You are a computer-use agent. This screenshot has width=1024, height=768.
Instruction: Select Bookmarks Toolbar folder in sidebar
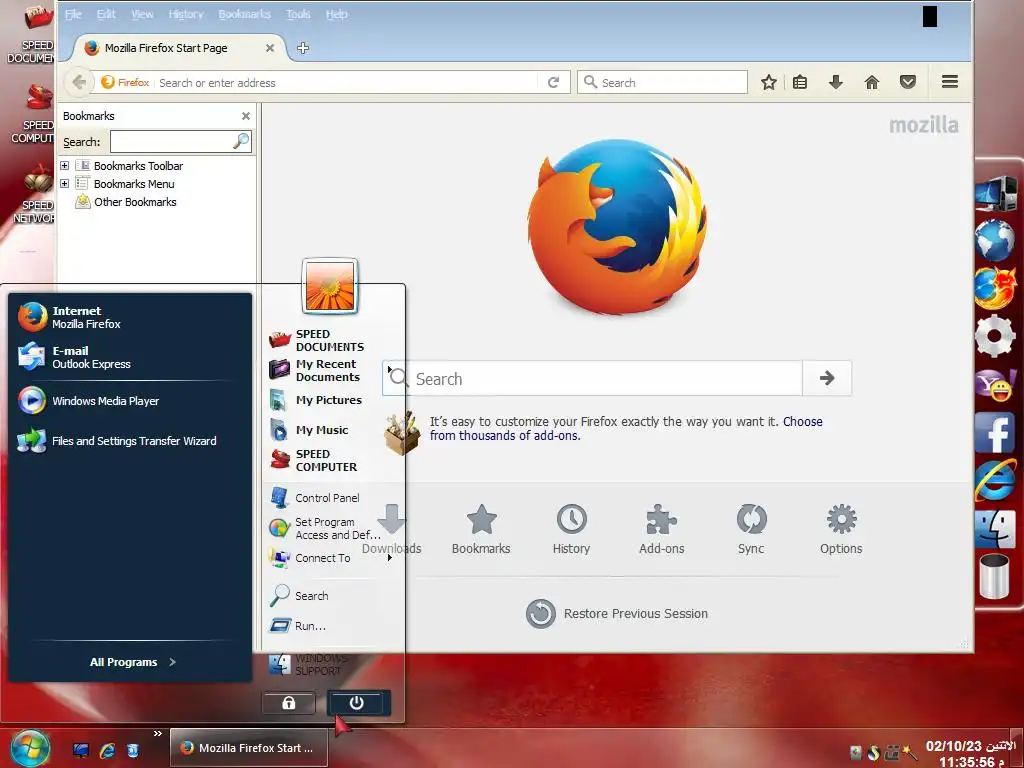coord(138,166)
